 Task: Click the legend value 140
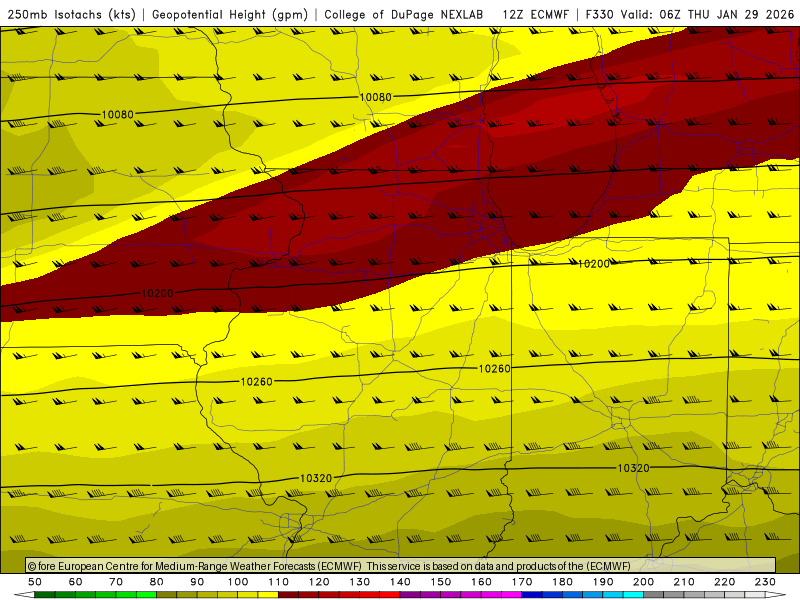(x=400, y=582)
